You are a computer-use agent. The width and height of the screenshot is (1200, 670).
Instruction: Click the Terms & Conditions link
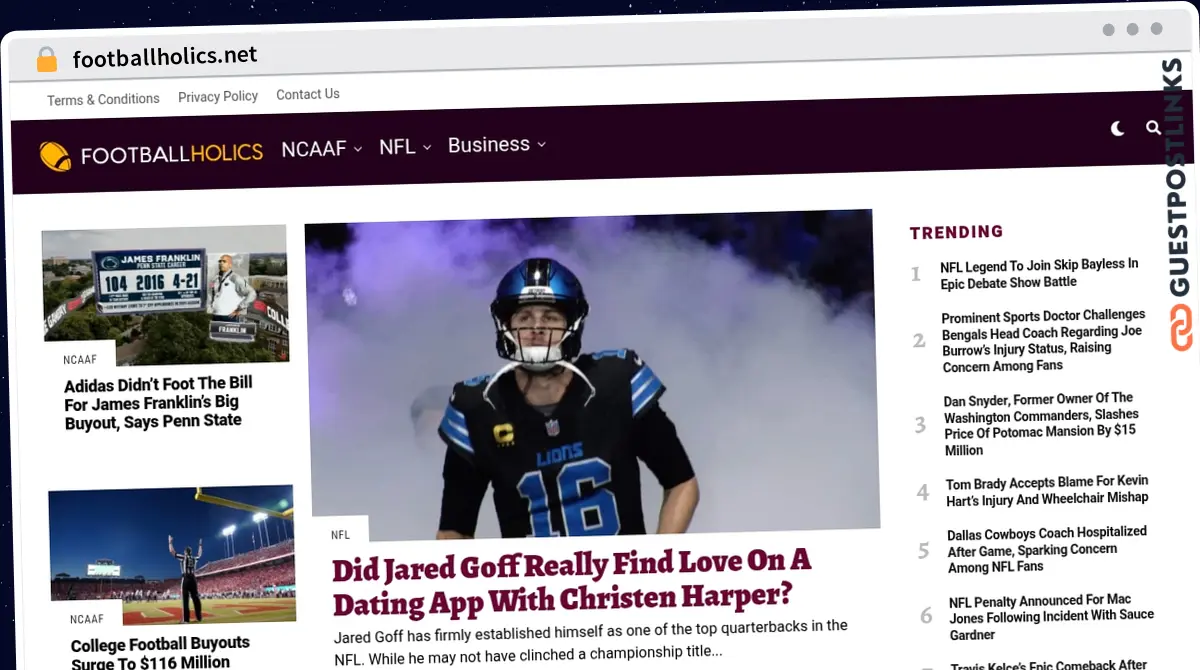coord(103,99)
